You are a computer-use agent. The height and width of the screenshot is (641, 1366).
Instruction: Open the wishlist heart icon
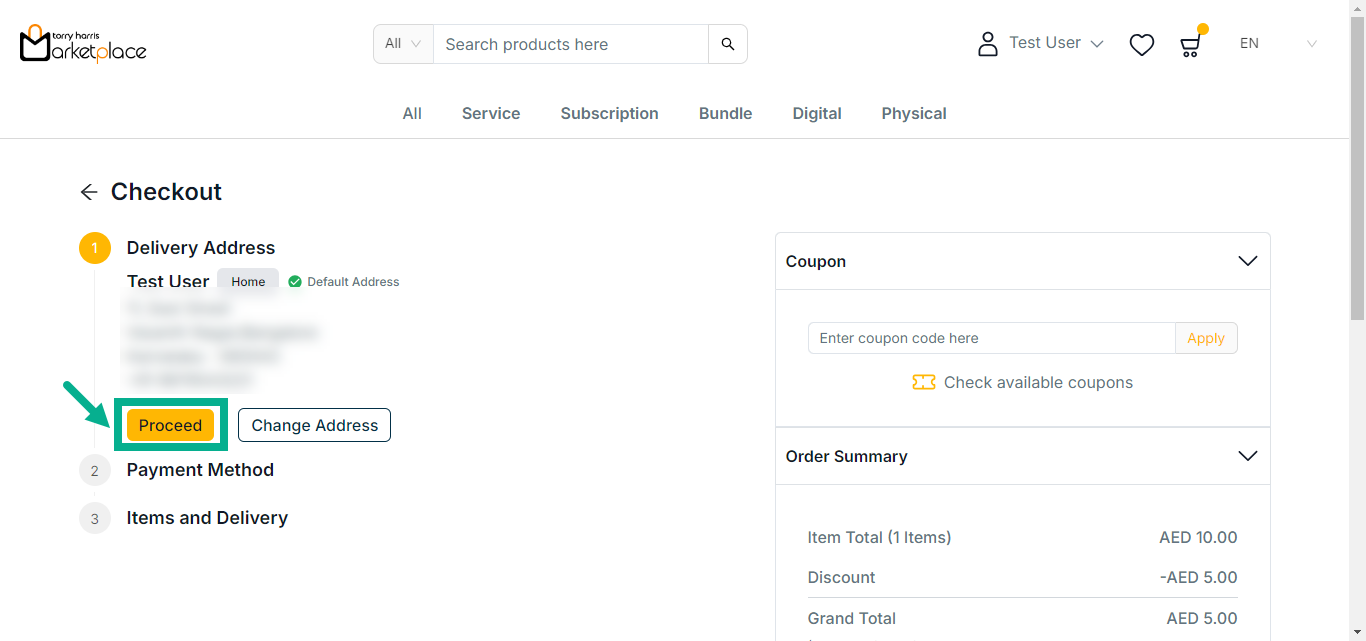pos(1141,45)
